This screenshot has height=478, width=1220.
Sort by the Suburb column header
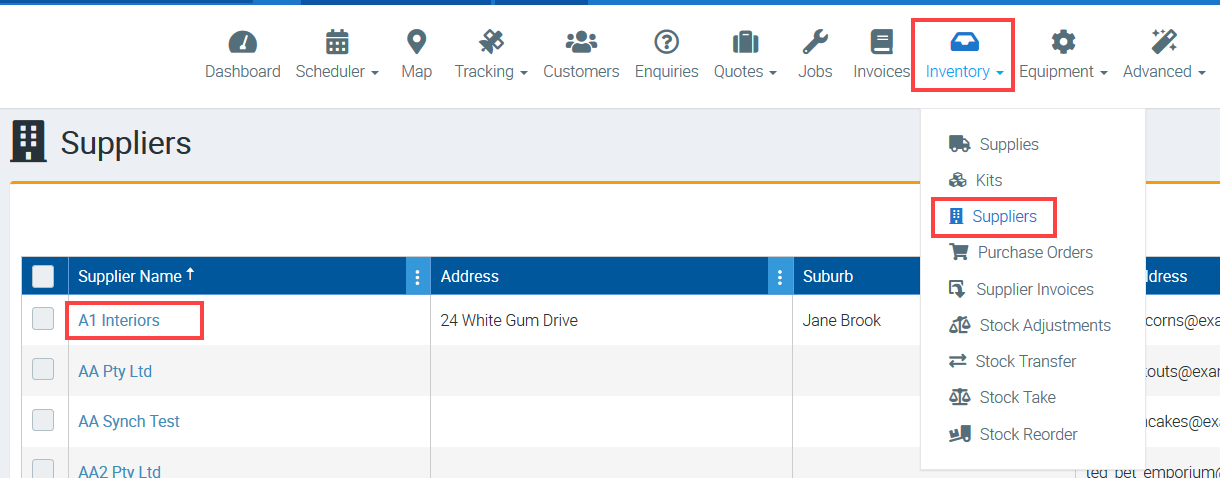coord(828,277)
